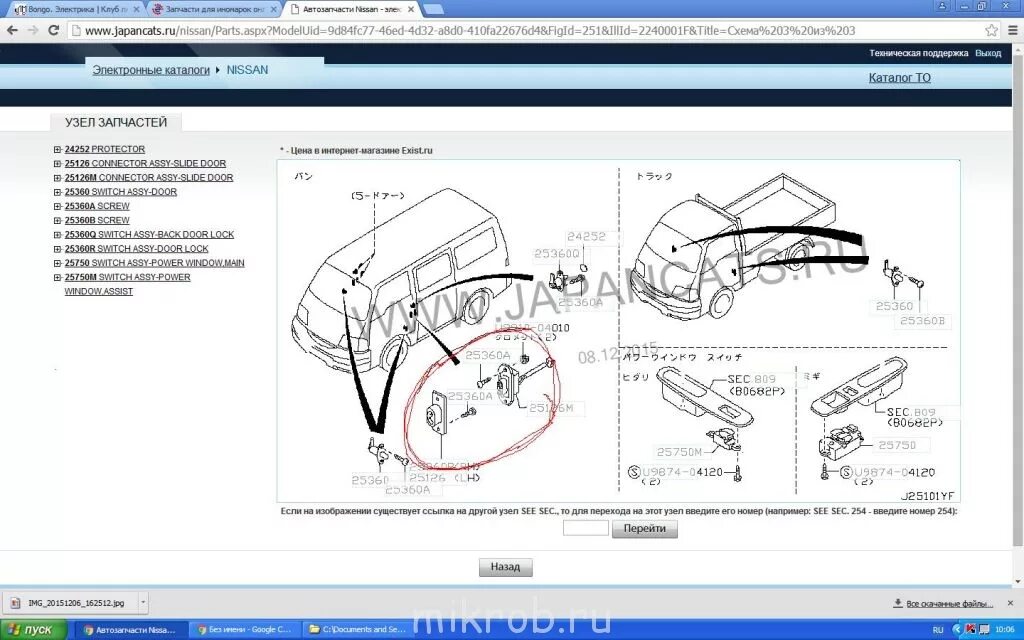Open 25126M CONNECTOR ASSY-SLIDE DOOR link
Screen dimensions: 1024x640
coord(148,178)
